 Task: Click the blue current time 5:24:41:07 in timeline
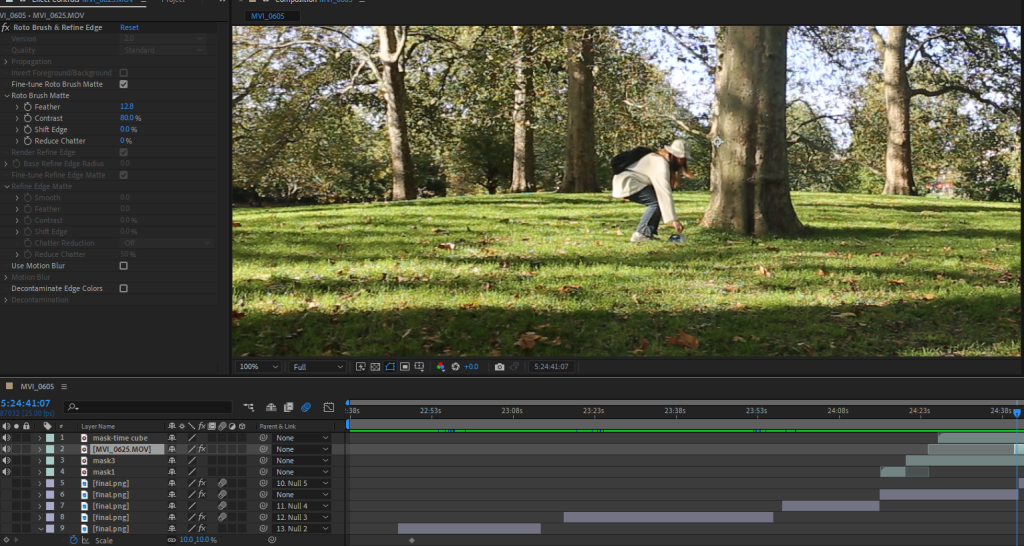click(26, 404)
